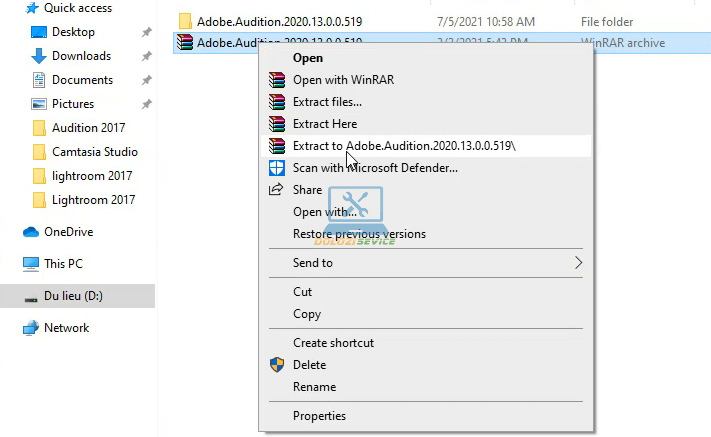This screenshot has height=437, width=711.
Task: Choose Open at top of context menu
Action: [x=307, y=58]
